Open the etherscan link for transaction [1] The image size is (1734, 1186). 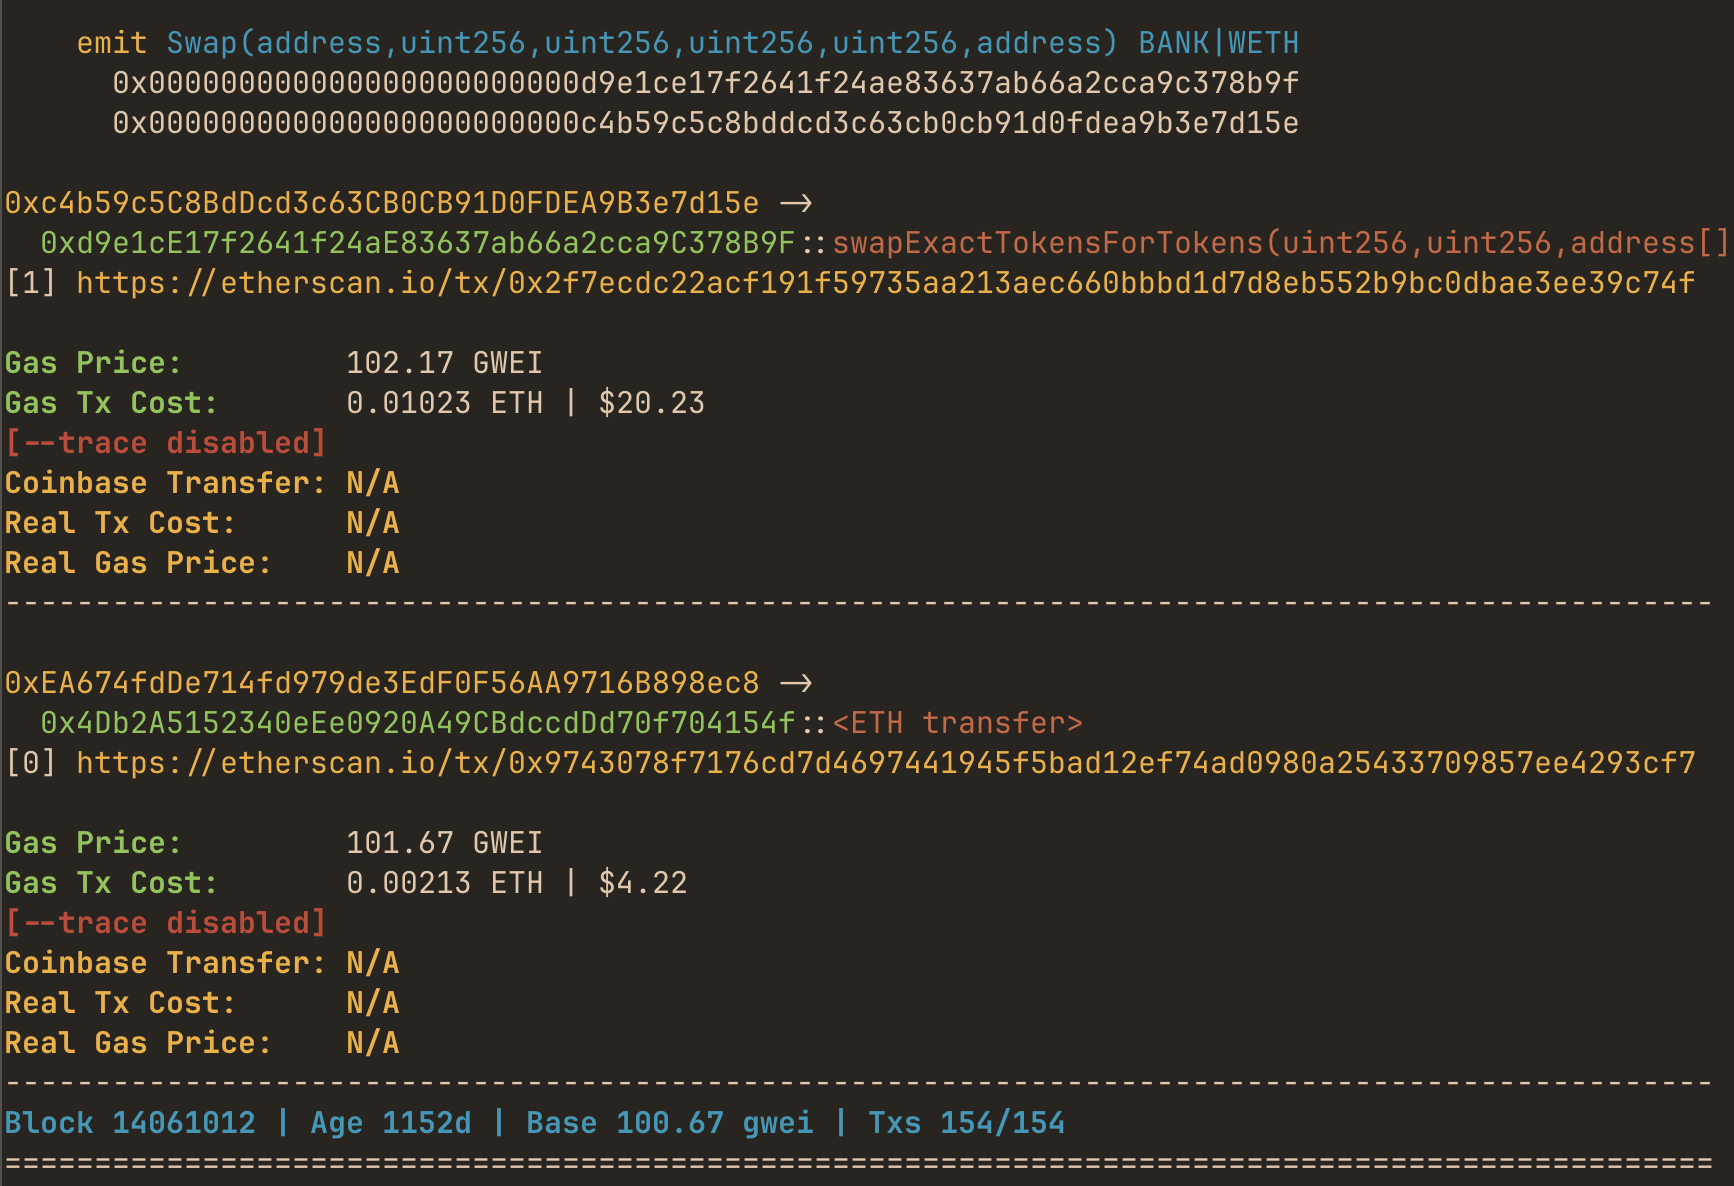click(886, 283)
